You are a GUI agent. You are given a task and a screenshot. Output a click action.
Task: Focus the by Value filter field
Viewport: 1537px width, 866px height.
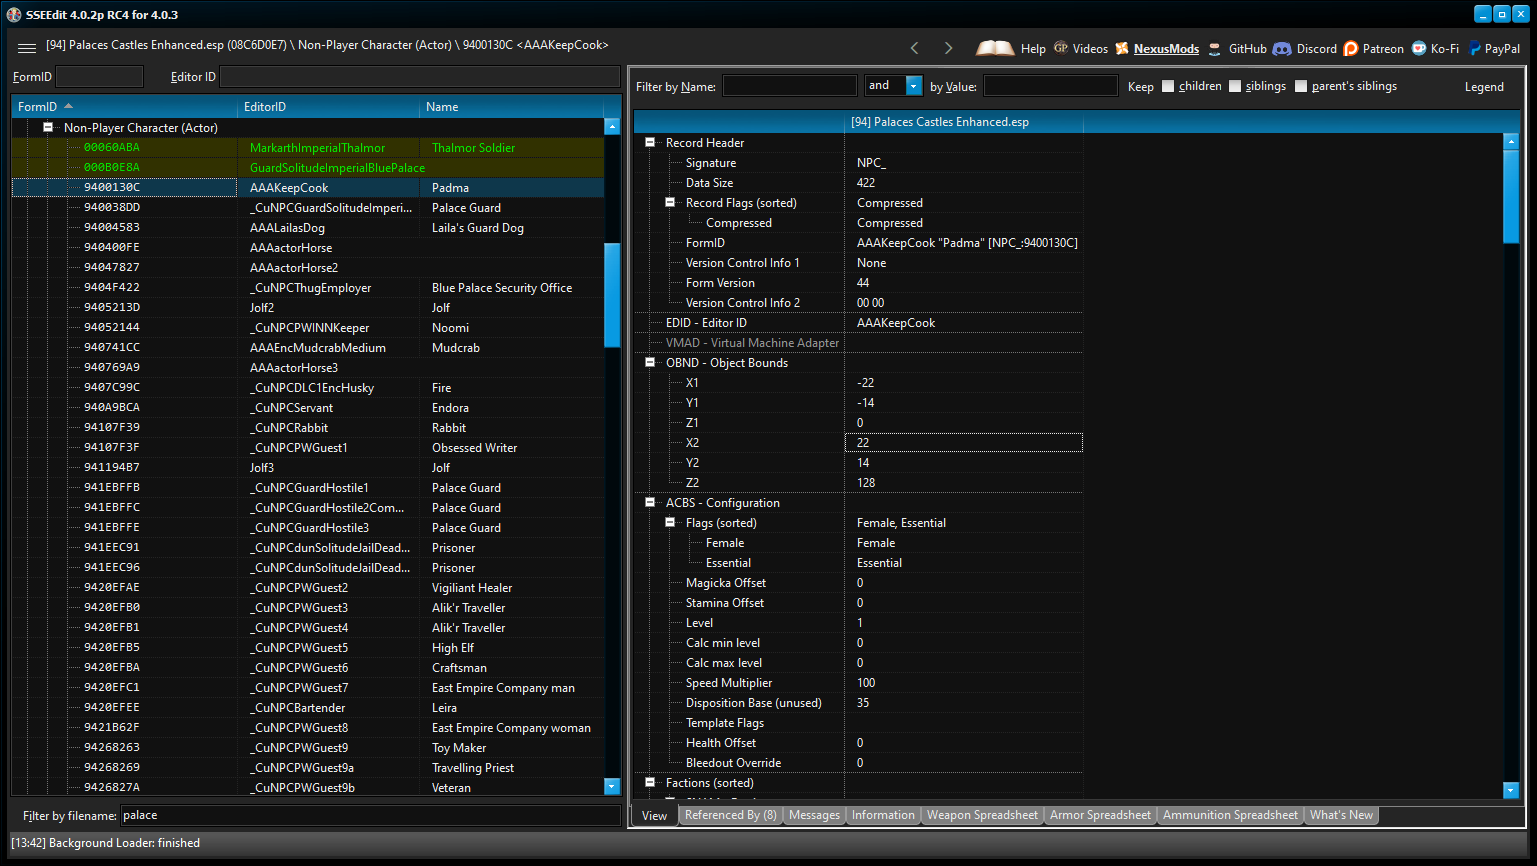[x=1051, y=86]
